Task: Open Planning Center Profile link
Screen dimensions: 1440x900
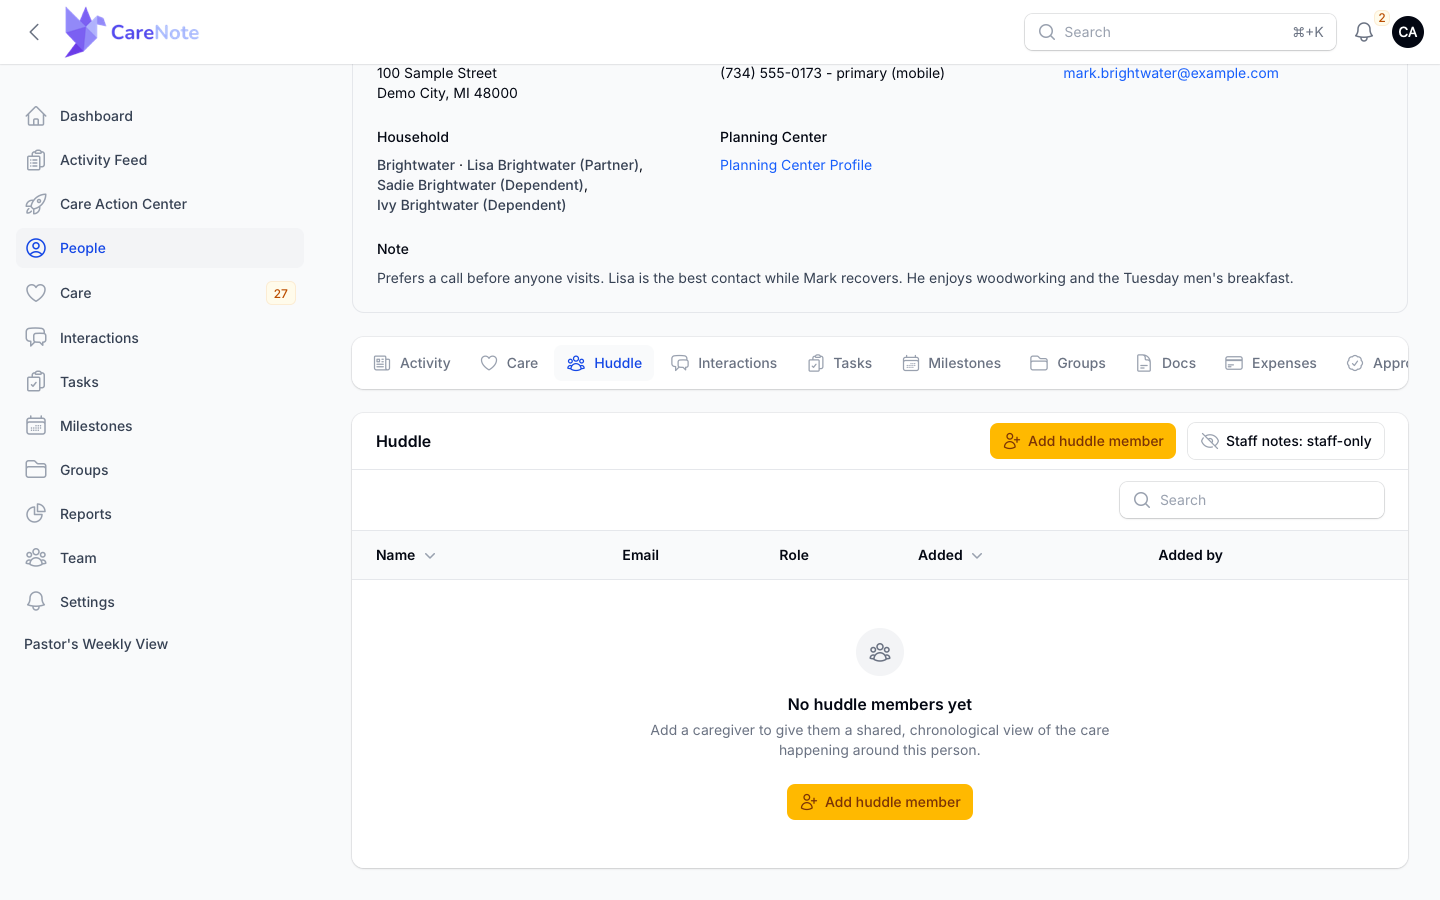Action: pos(796,165)
